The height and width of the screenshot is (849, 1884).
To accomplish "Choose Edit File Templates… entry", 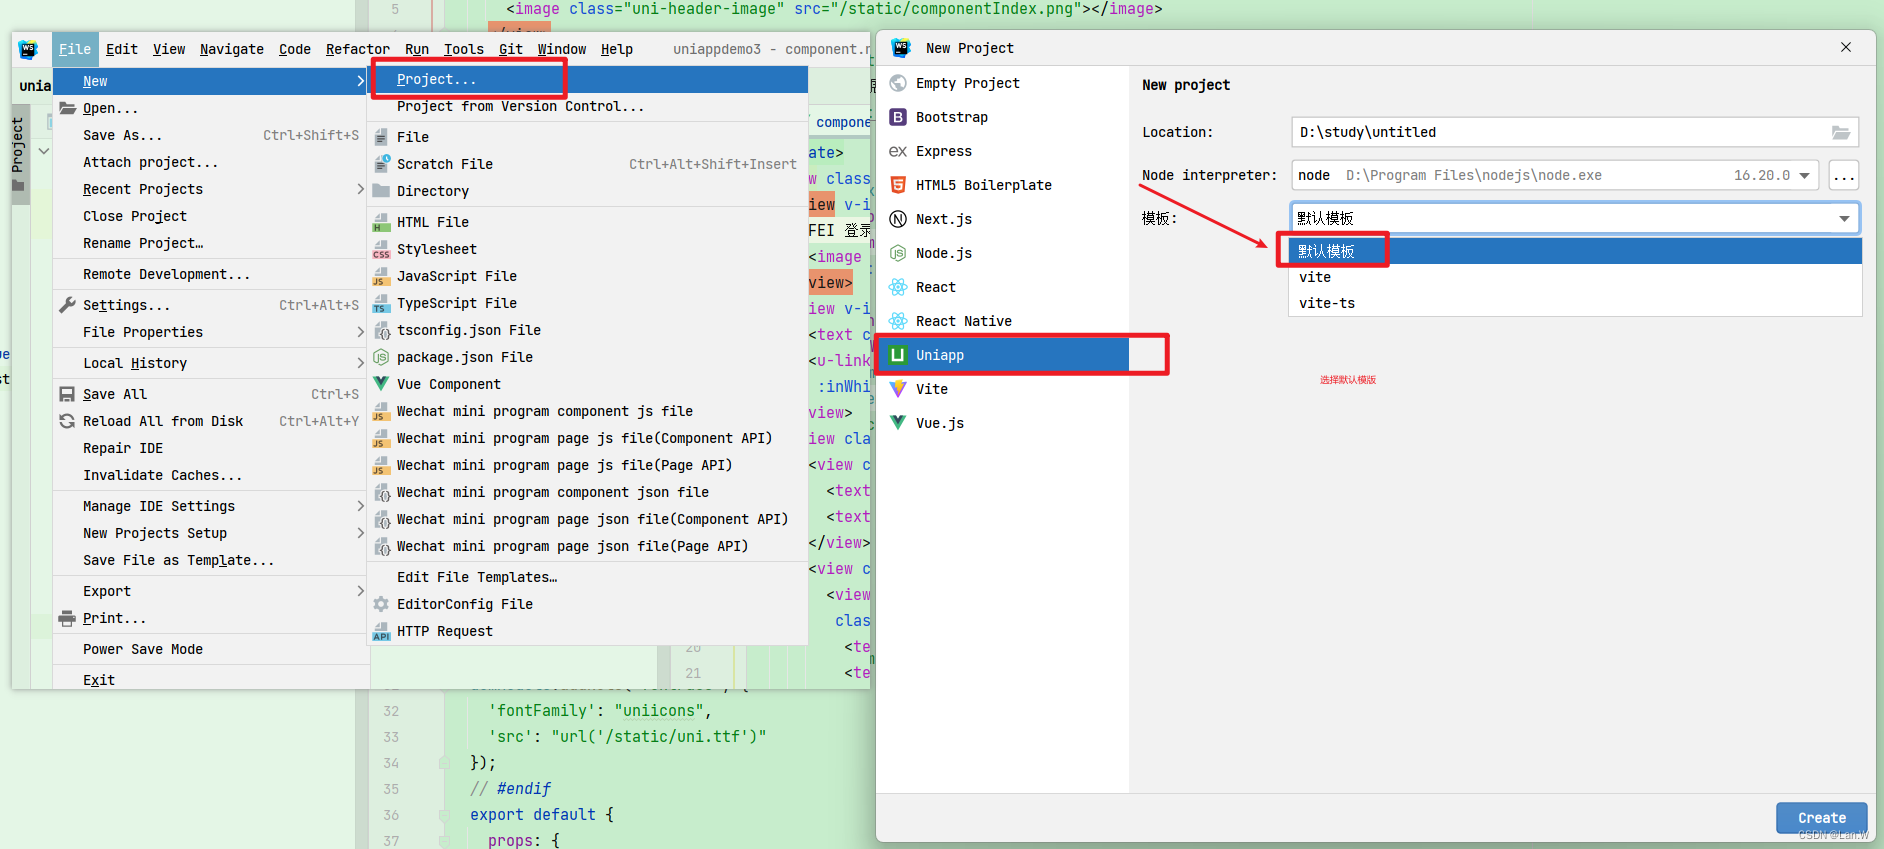I will pos(589,577).
